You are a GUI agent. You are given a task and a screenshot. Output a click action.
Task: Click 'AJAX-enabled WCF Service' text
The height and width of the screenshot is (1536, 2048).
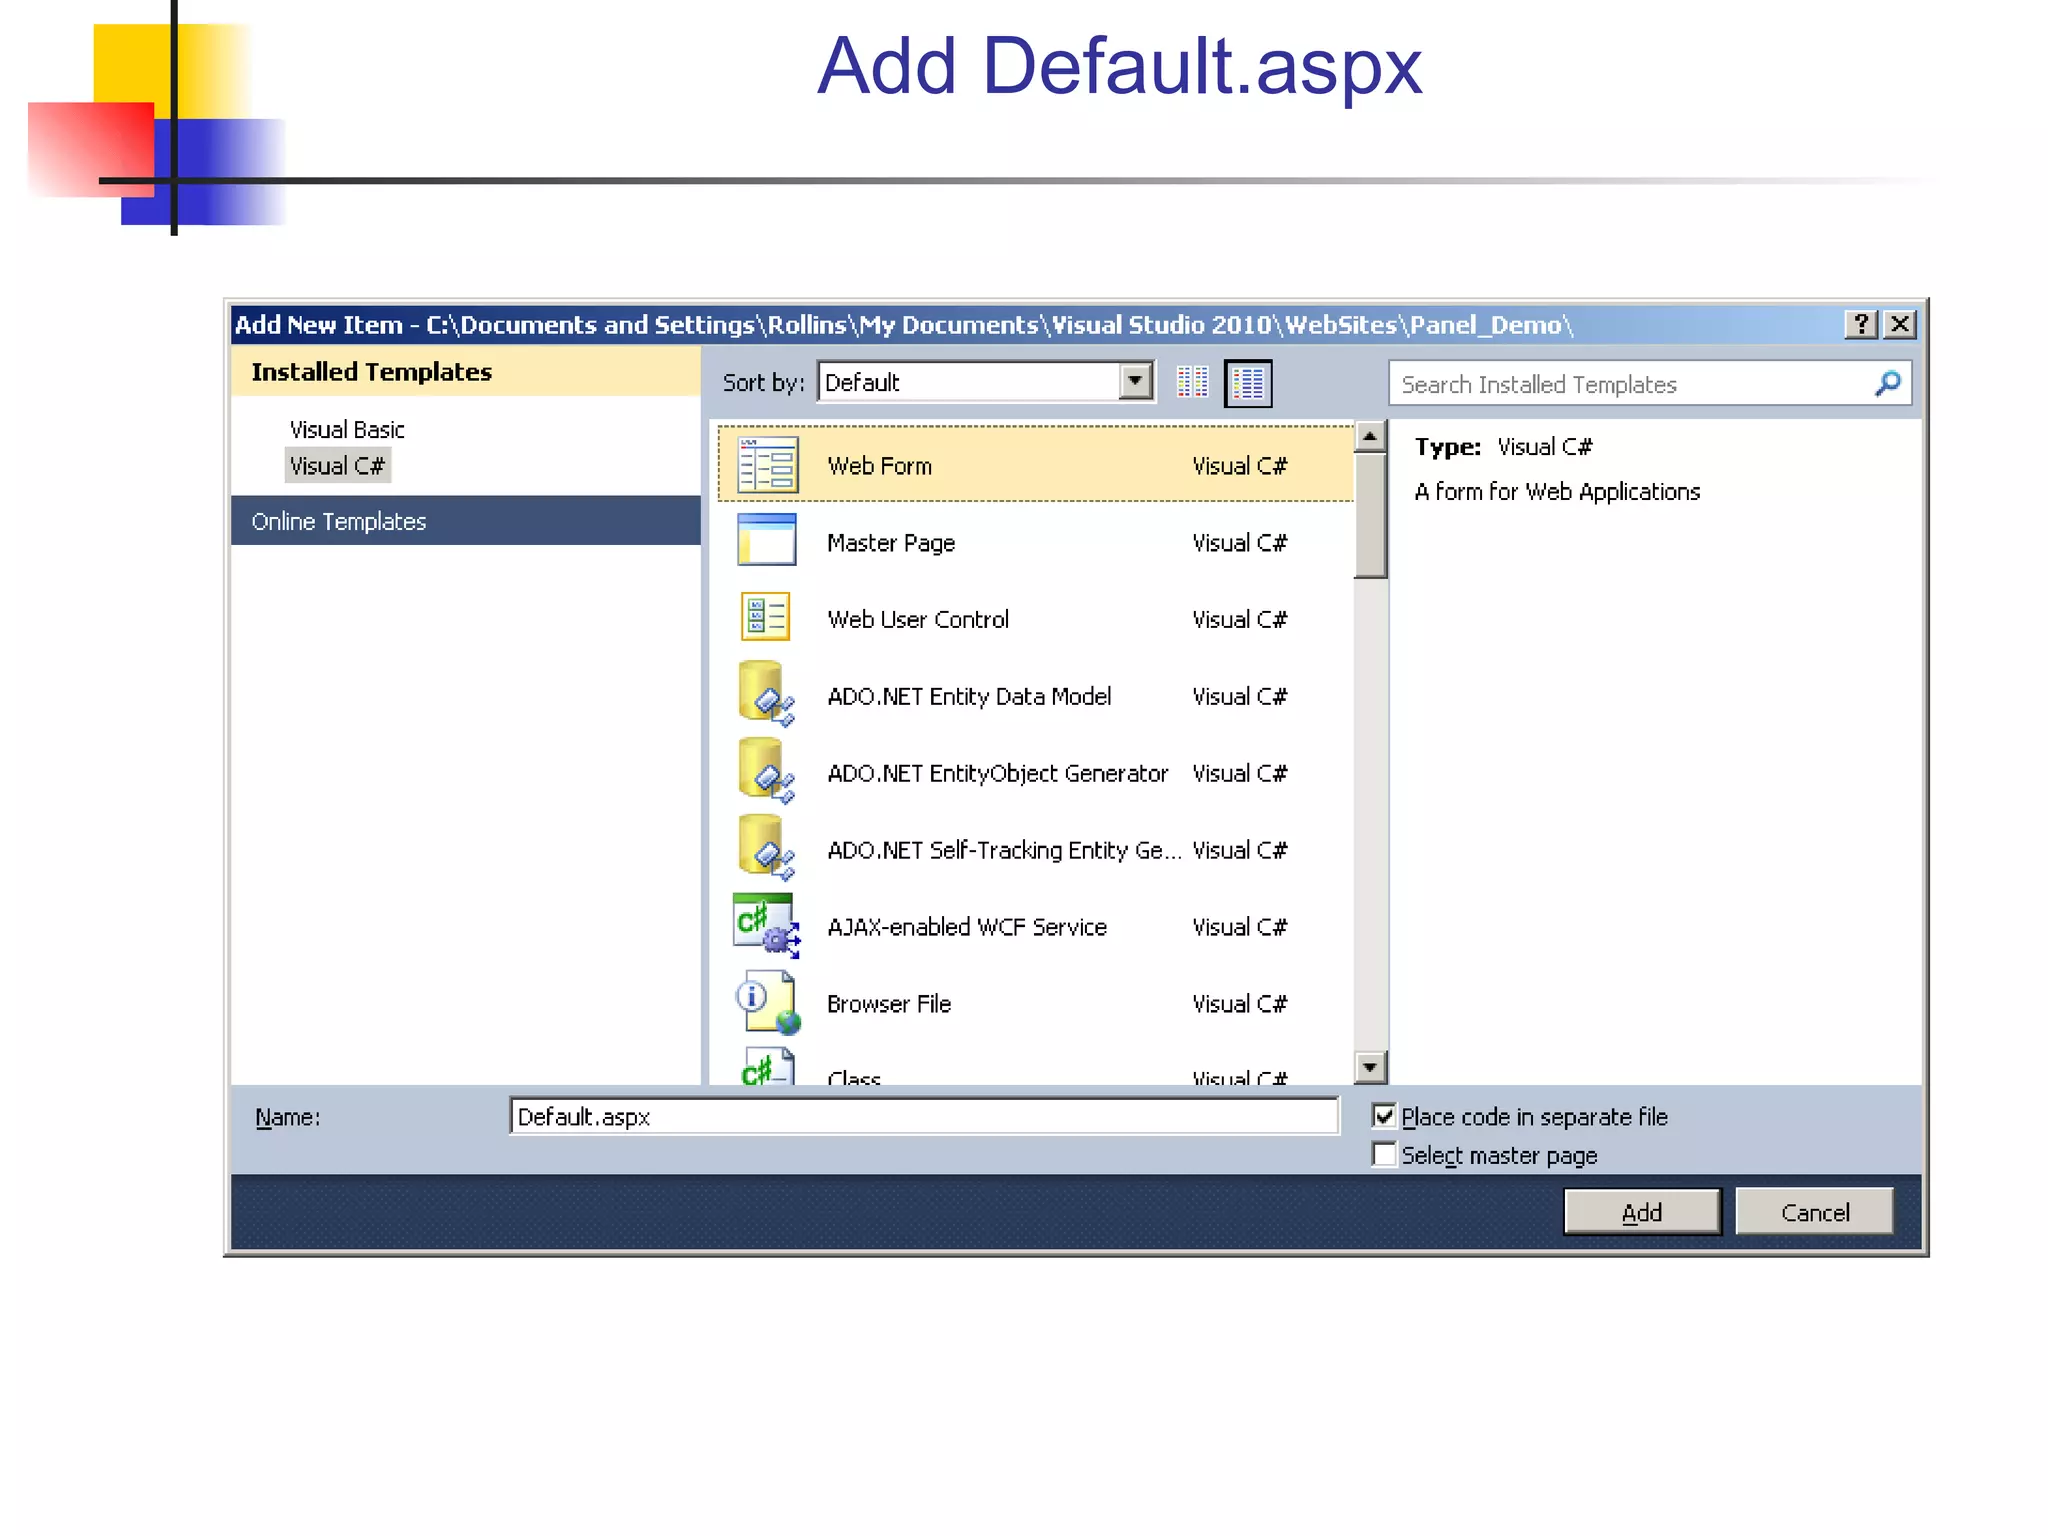point(967,927)
